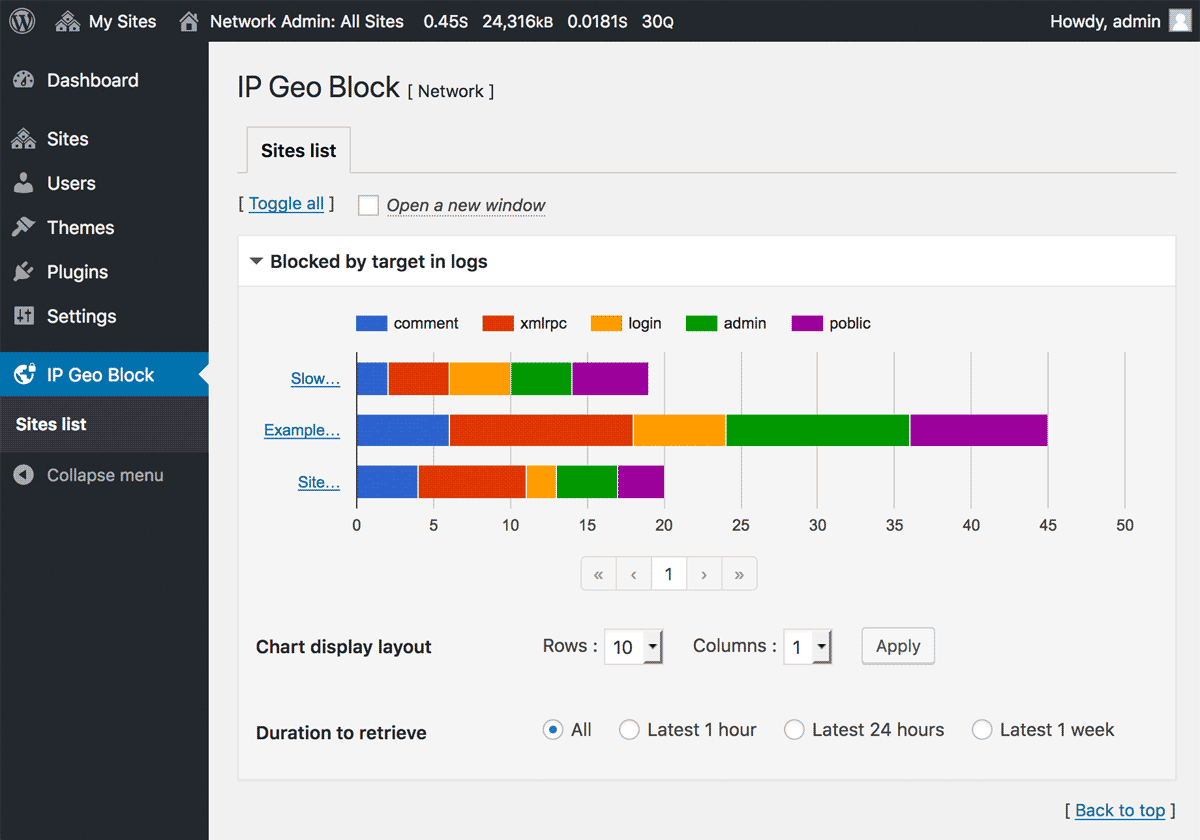Click the Plugins plug icon
Screen dimensions: 1200x840
coord(24,272)
